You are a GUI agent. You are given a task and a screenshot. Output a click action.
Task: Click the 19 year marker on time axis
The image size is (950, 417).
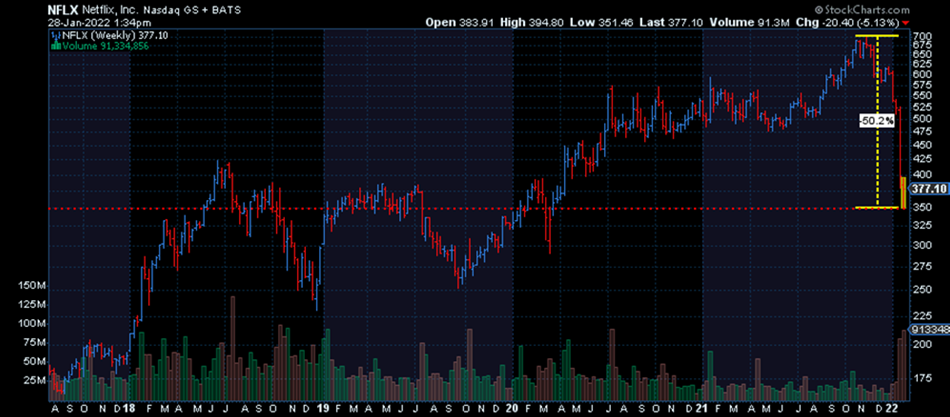(x=324, y=408)
